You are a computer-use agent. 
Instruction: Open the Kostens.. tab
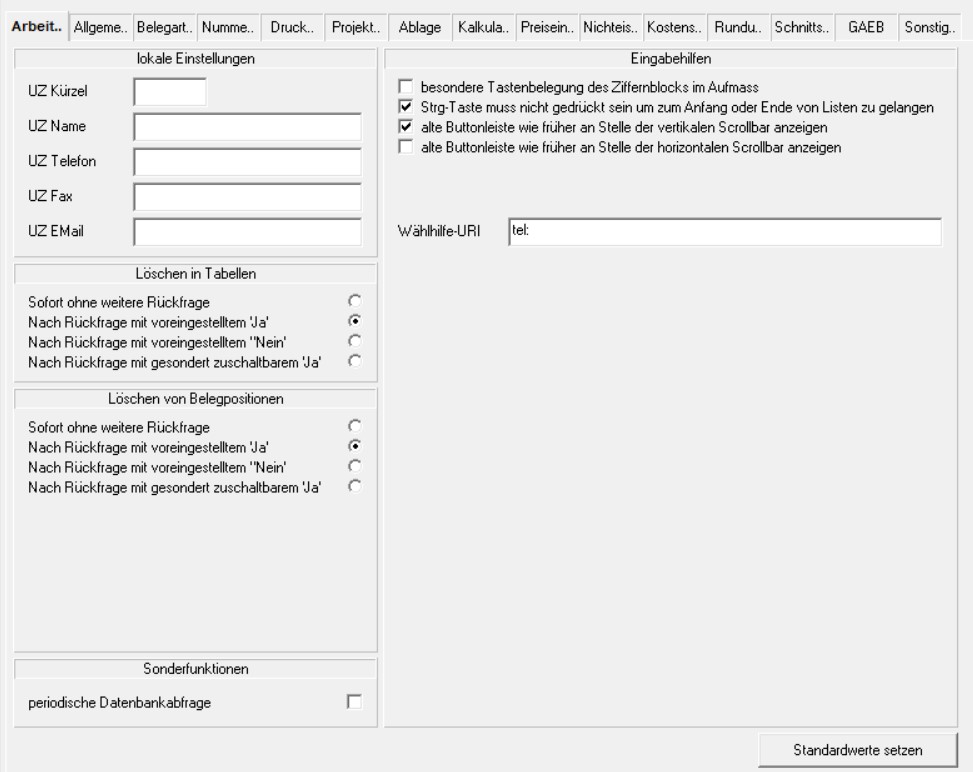pyautogui.click(x=675, y=27)
